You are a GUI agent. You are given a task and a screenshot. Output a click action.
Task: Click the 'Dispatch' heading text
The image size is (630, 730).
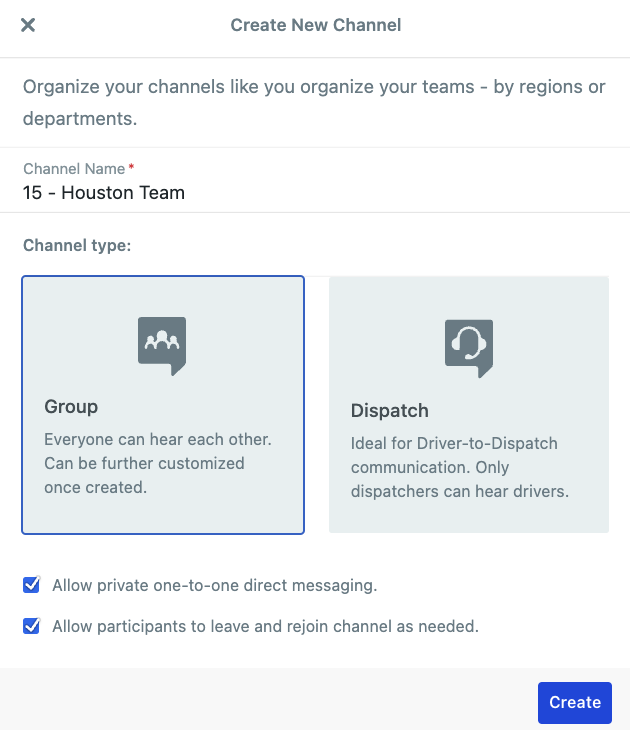coord(390,411)
